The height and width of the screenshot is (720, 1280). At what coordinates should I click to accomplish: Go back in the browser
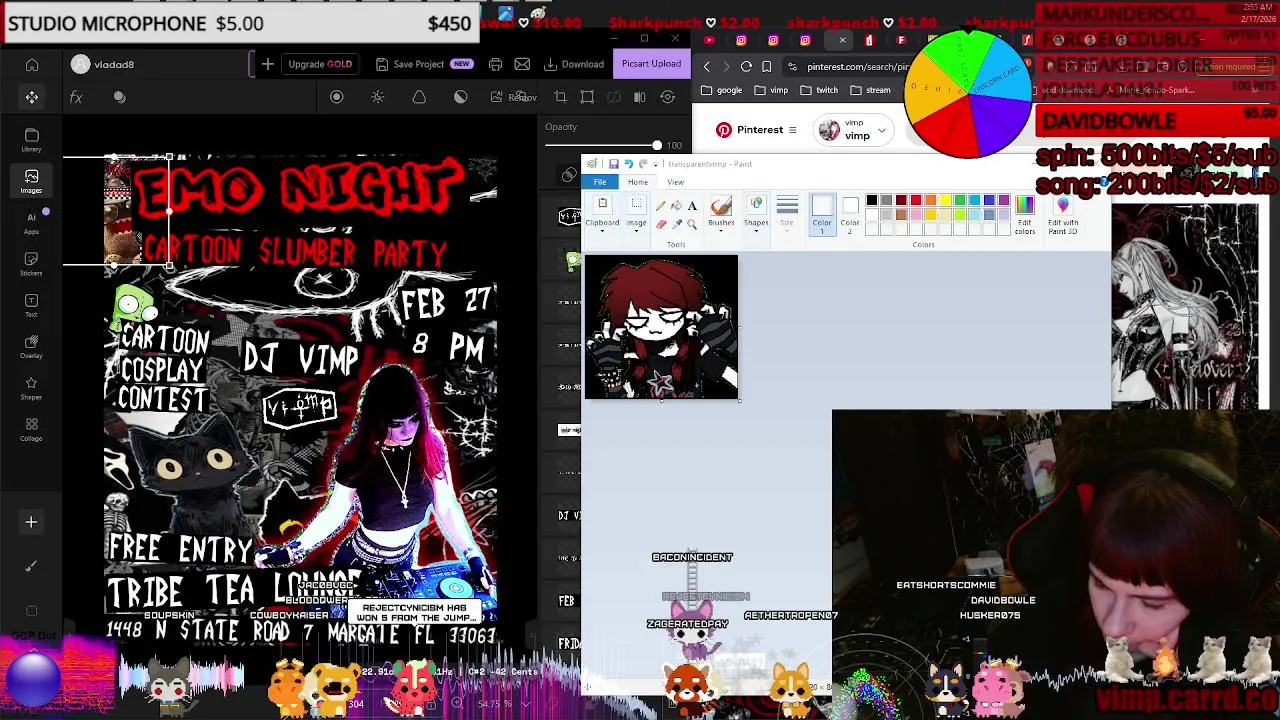pos(707,66)
